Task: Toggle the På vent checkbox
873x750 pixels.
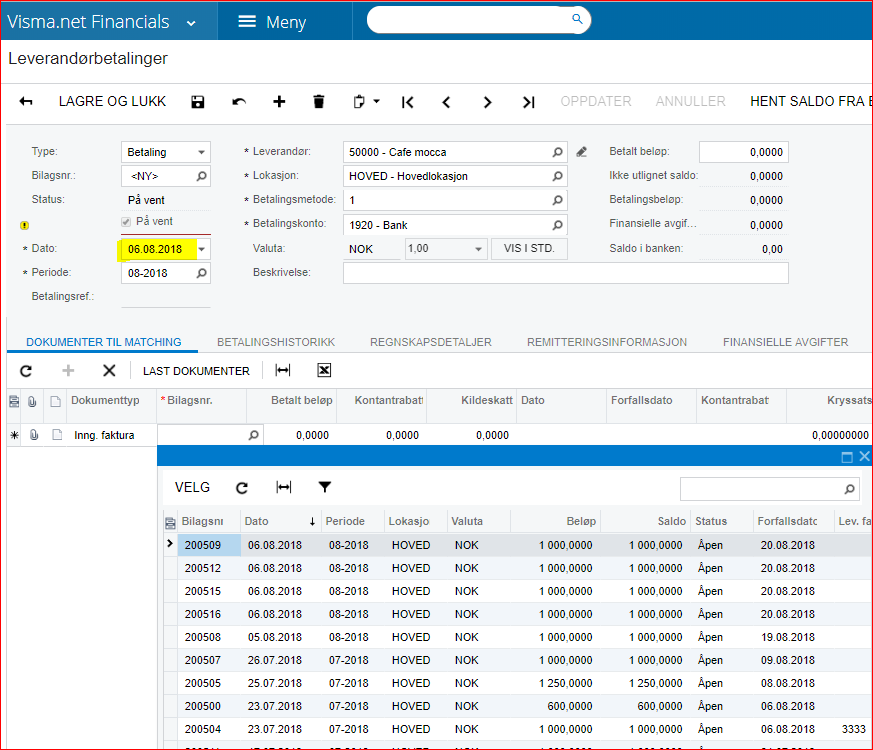Action: coord(126,222)
